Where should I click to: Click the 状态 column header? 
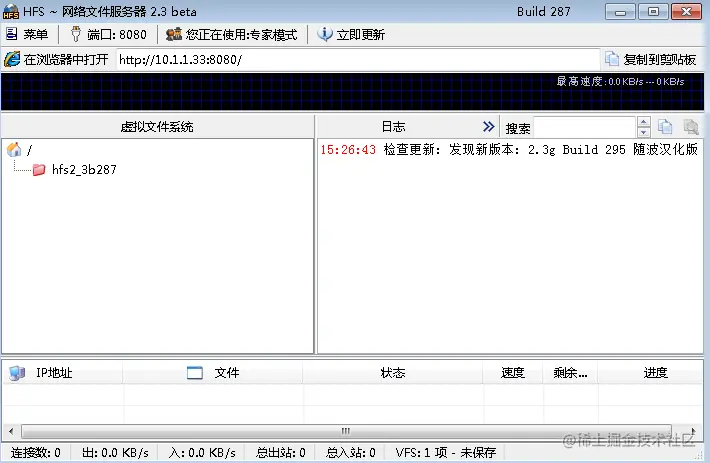pos(393,372)
